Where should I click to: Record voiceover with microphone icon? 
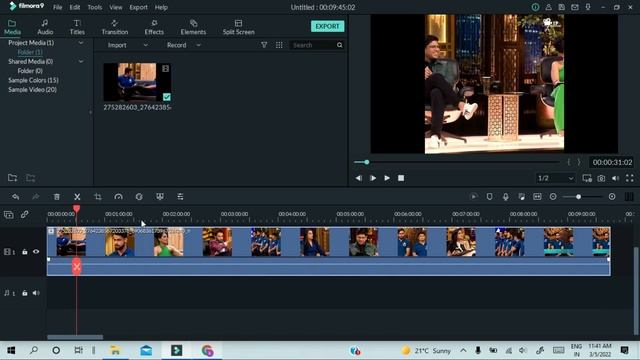click(x=505, y=197)
